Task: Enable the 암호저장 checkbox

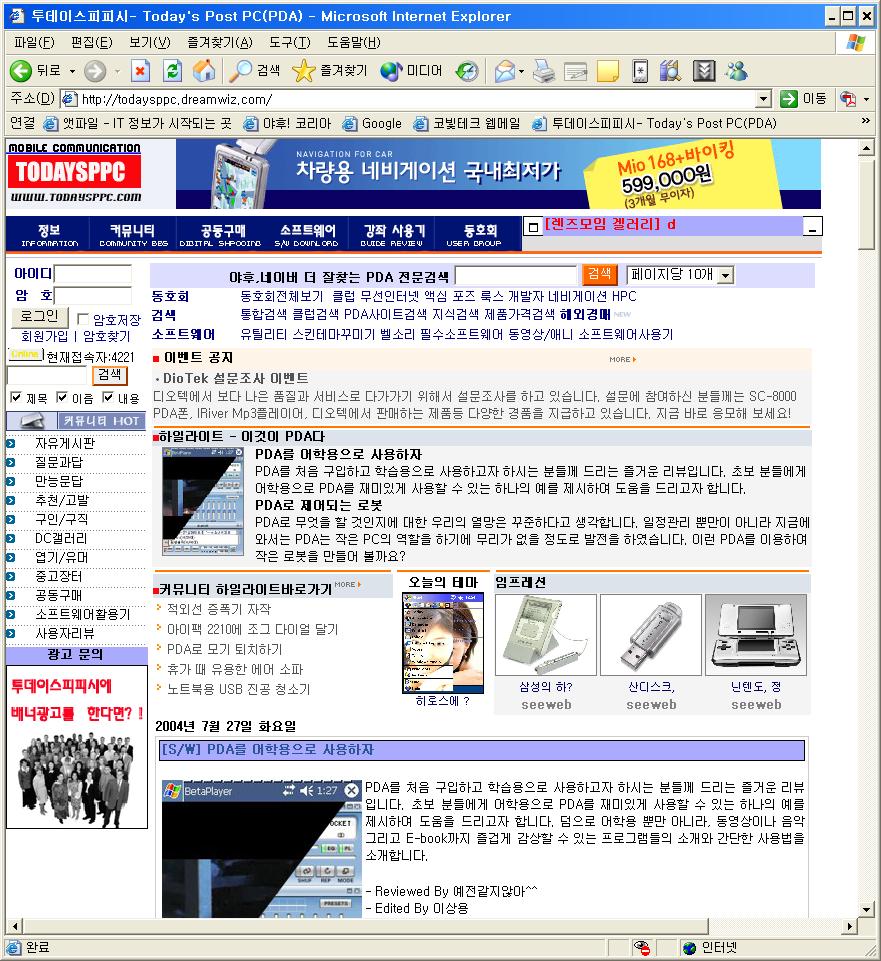Action: [x=84, y=320]
